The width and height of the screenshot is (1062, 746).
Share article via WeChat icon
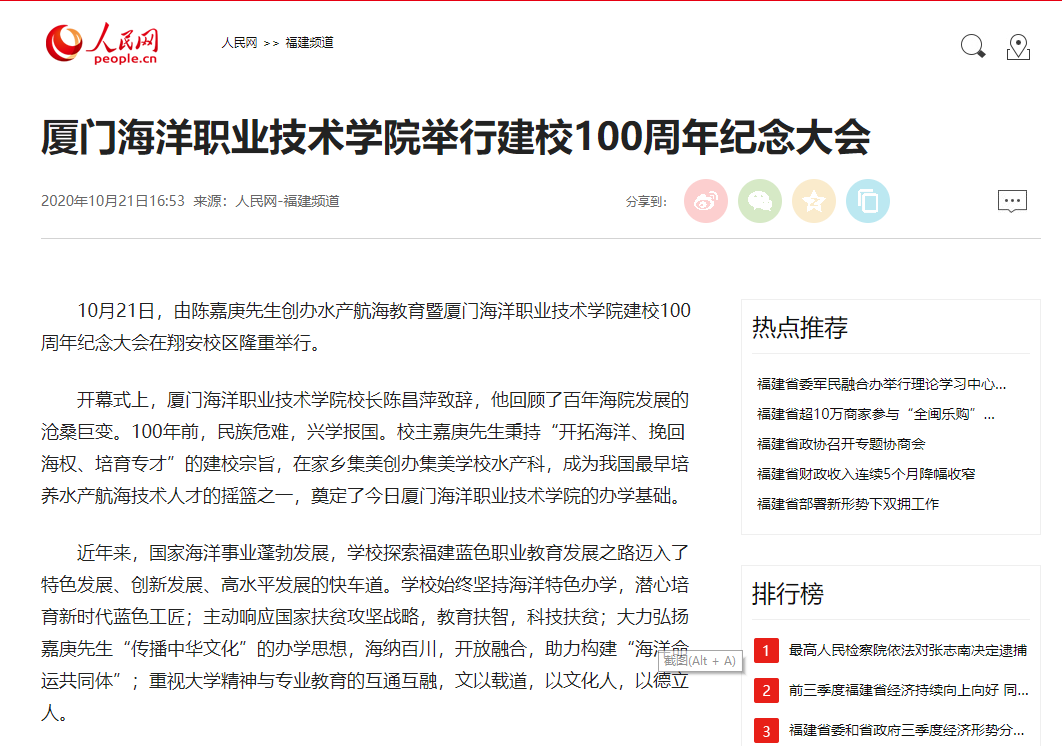pyautogui.click(x=760, y=202)
